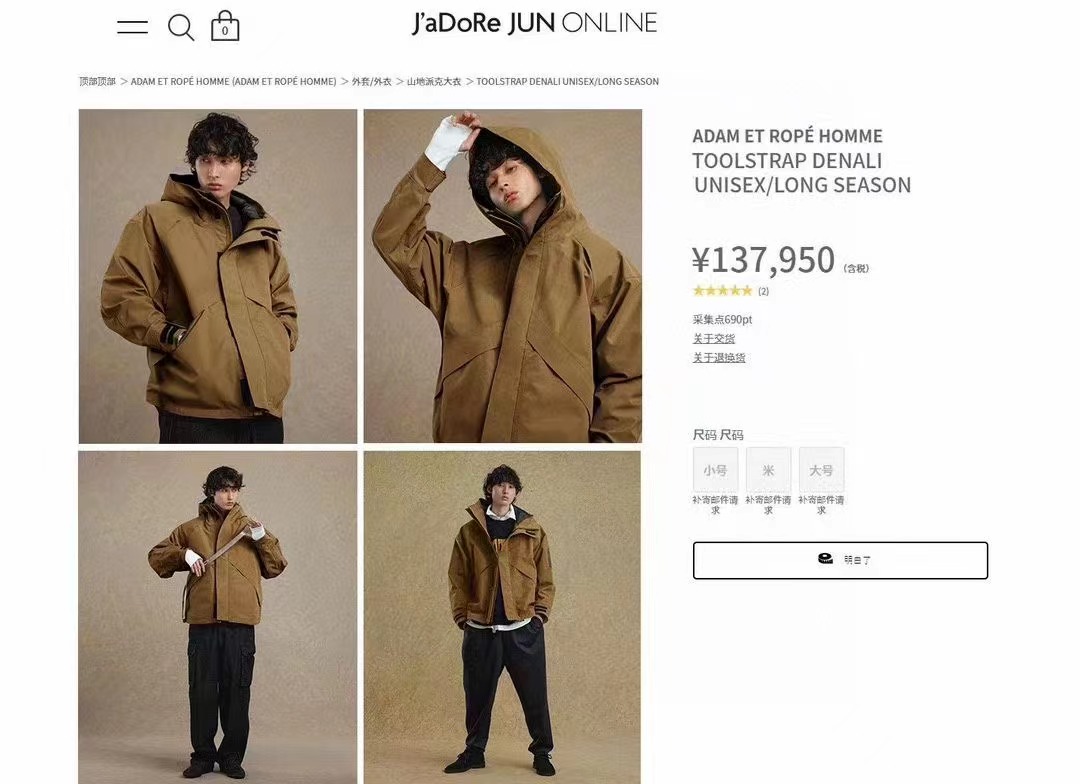Click the measuring tape icon in button

[x=825, y=559]
